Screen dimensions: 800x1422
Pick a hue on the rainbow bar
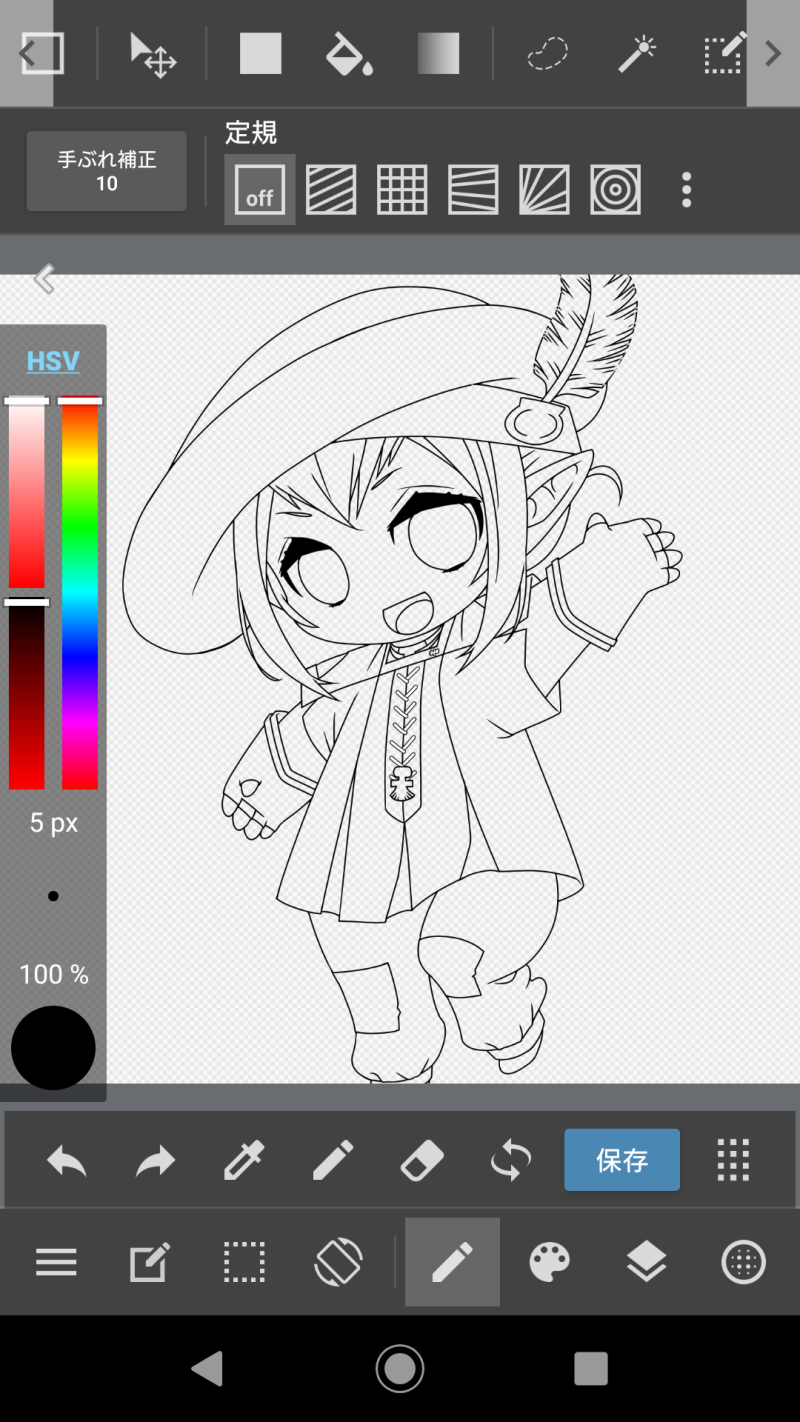pyautogui.click(x=80, y=595)
